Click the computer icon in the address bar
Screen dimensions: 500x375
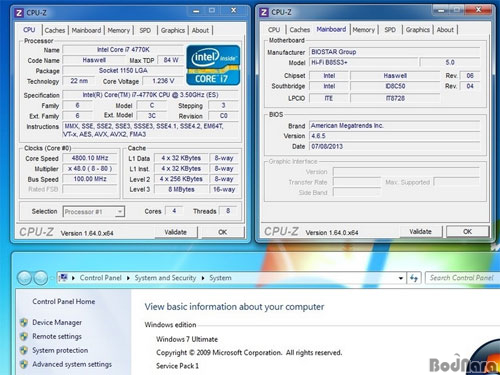(63, 278)
